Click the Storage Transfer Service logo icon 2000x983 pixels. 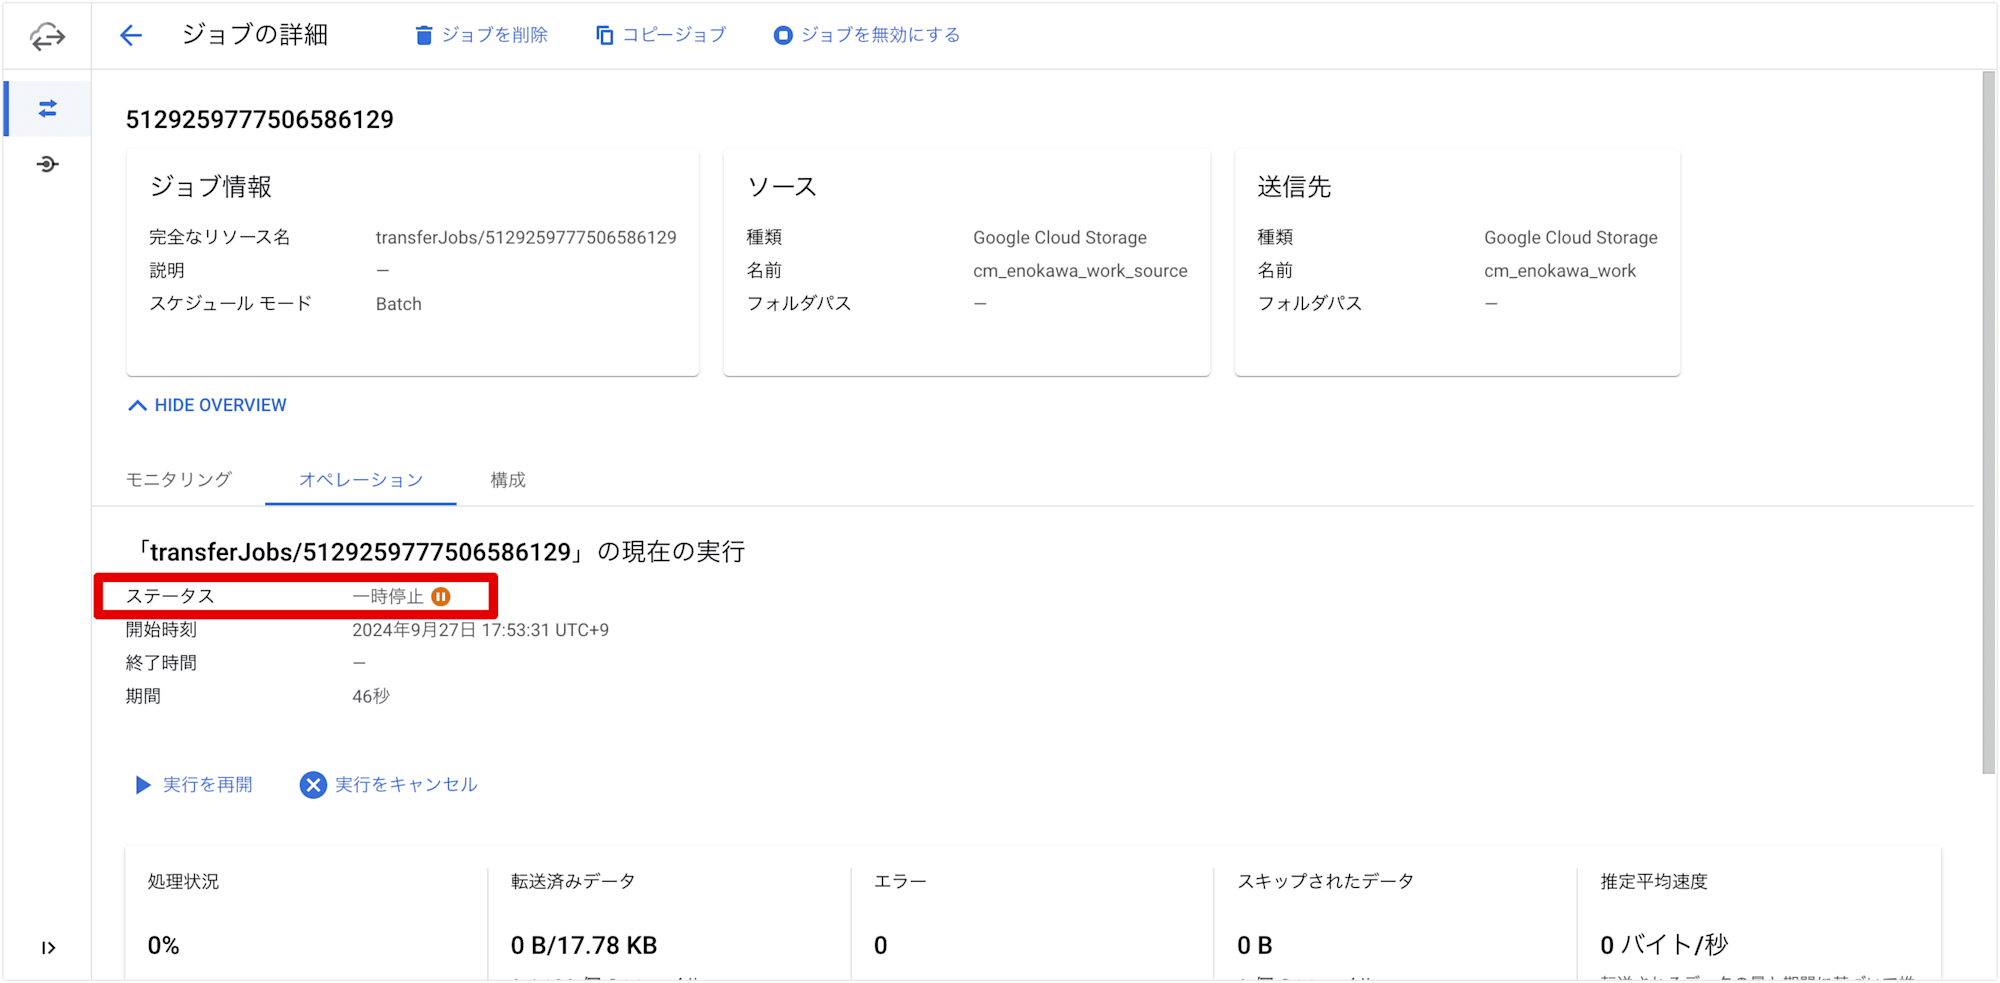pyautogui.click(x=47, y=37)
